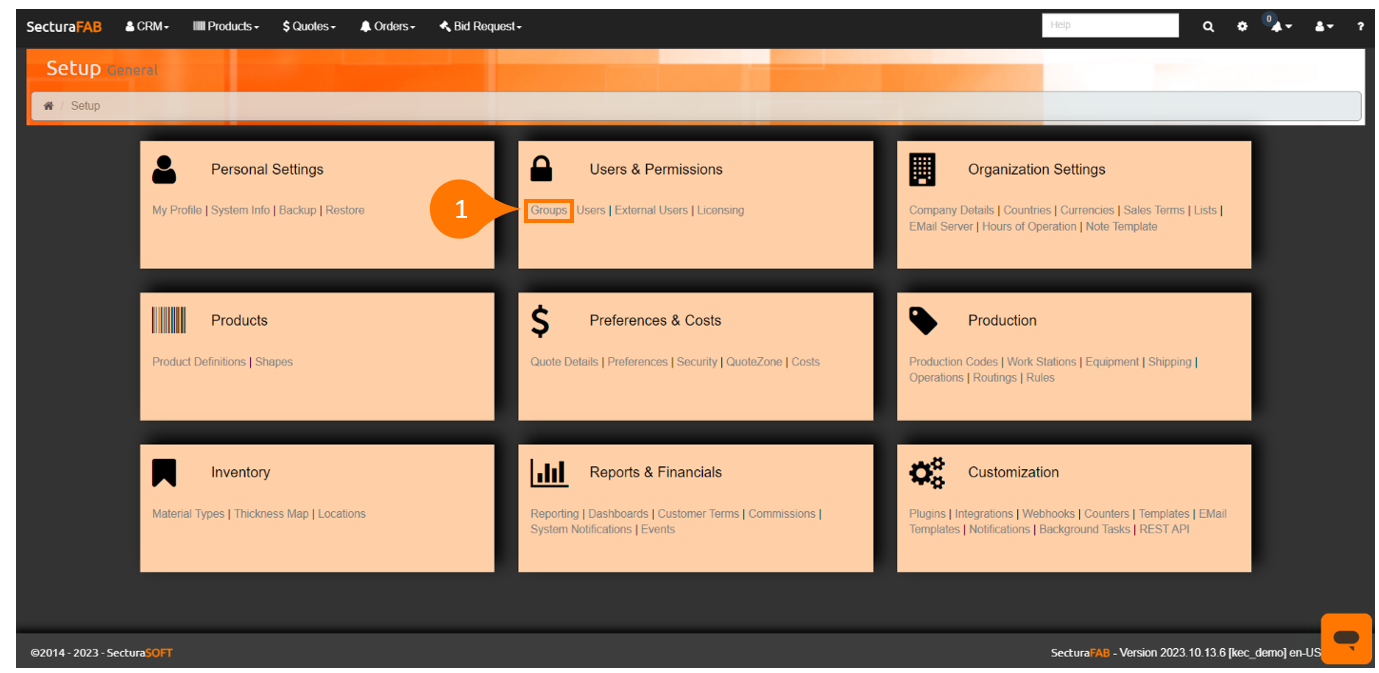This screenshot has height=673, width=1379.
Task: Go to Product Definitions
Action: (x=198, y=362)
